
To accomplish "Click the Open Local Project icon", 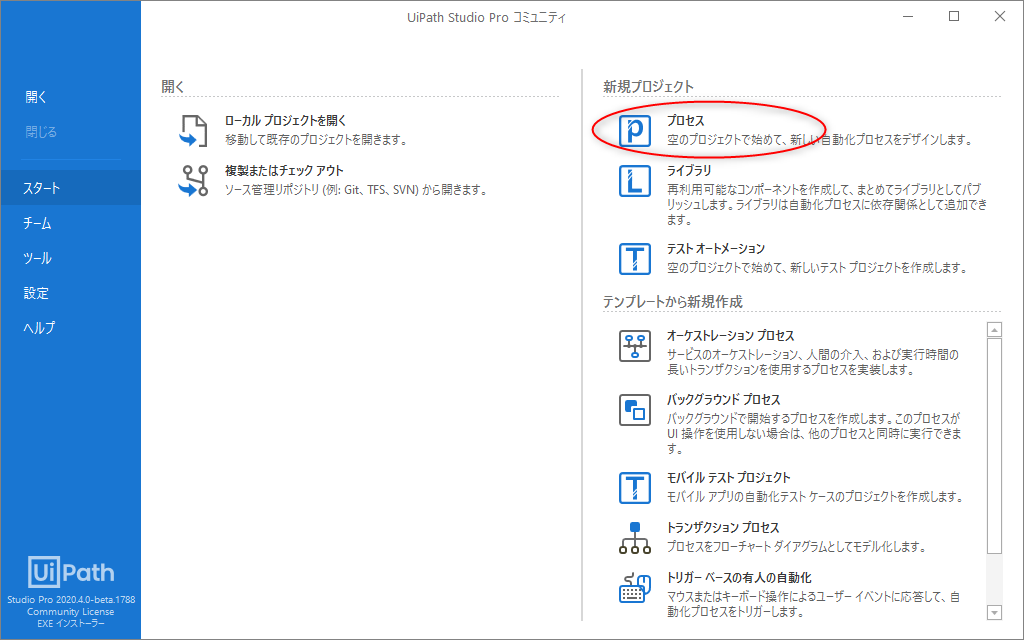I will click(x=193, y=130).
